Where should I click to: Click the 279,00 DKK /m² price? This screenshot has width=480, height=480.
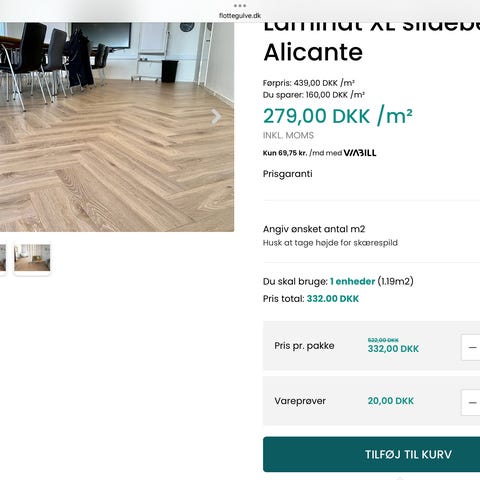coord(338,116)
